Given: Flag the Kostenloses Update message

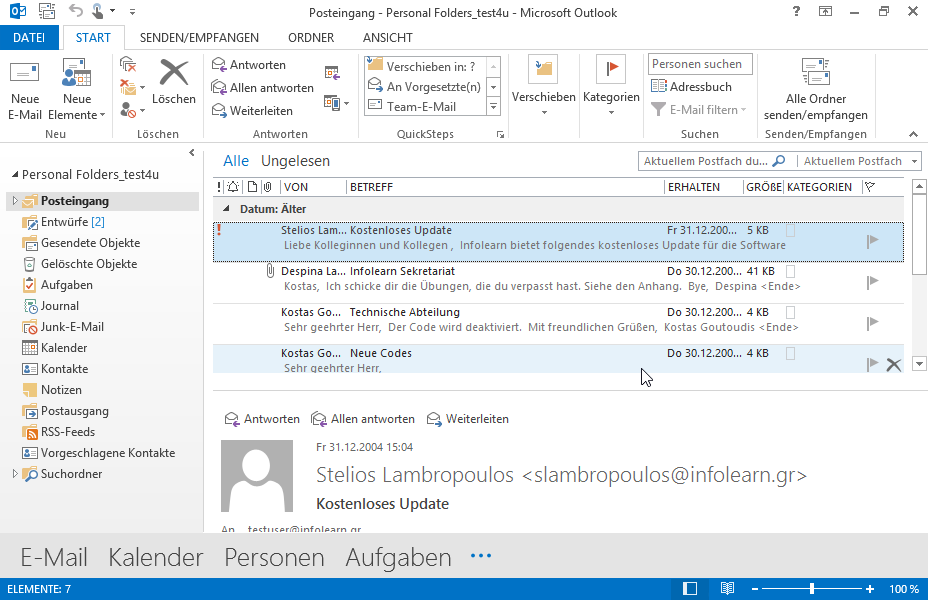Looking at the screenshot, I should tap(872, 241).
